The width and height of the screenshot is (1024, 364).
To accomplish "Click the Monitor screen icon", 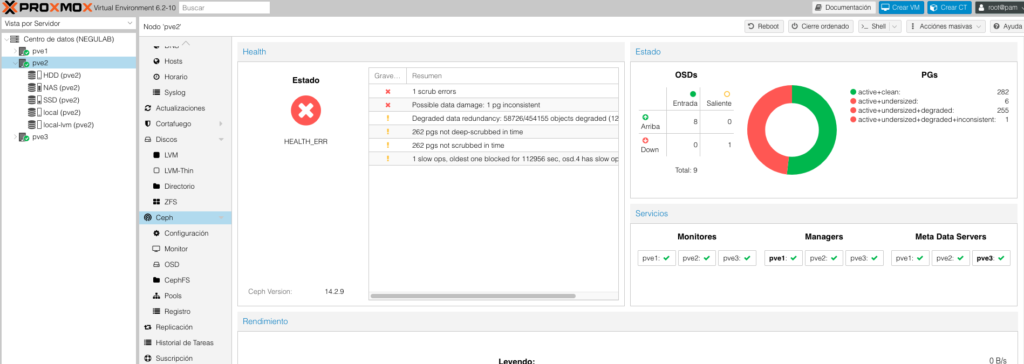I will [157, 249].
